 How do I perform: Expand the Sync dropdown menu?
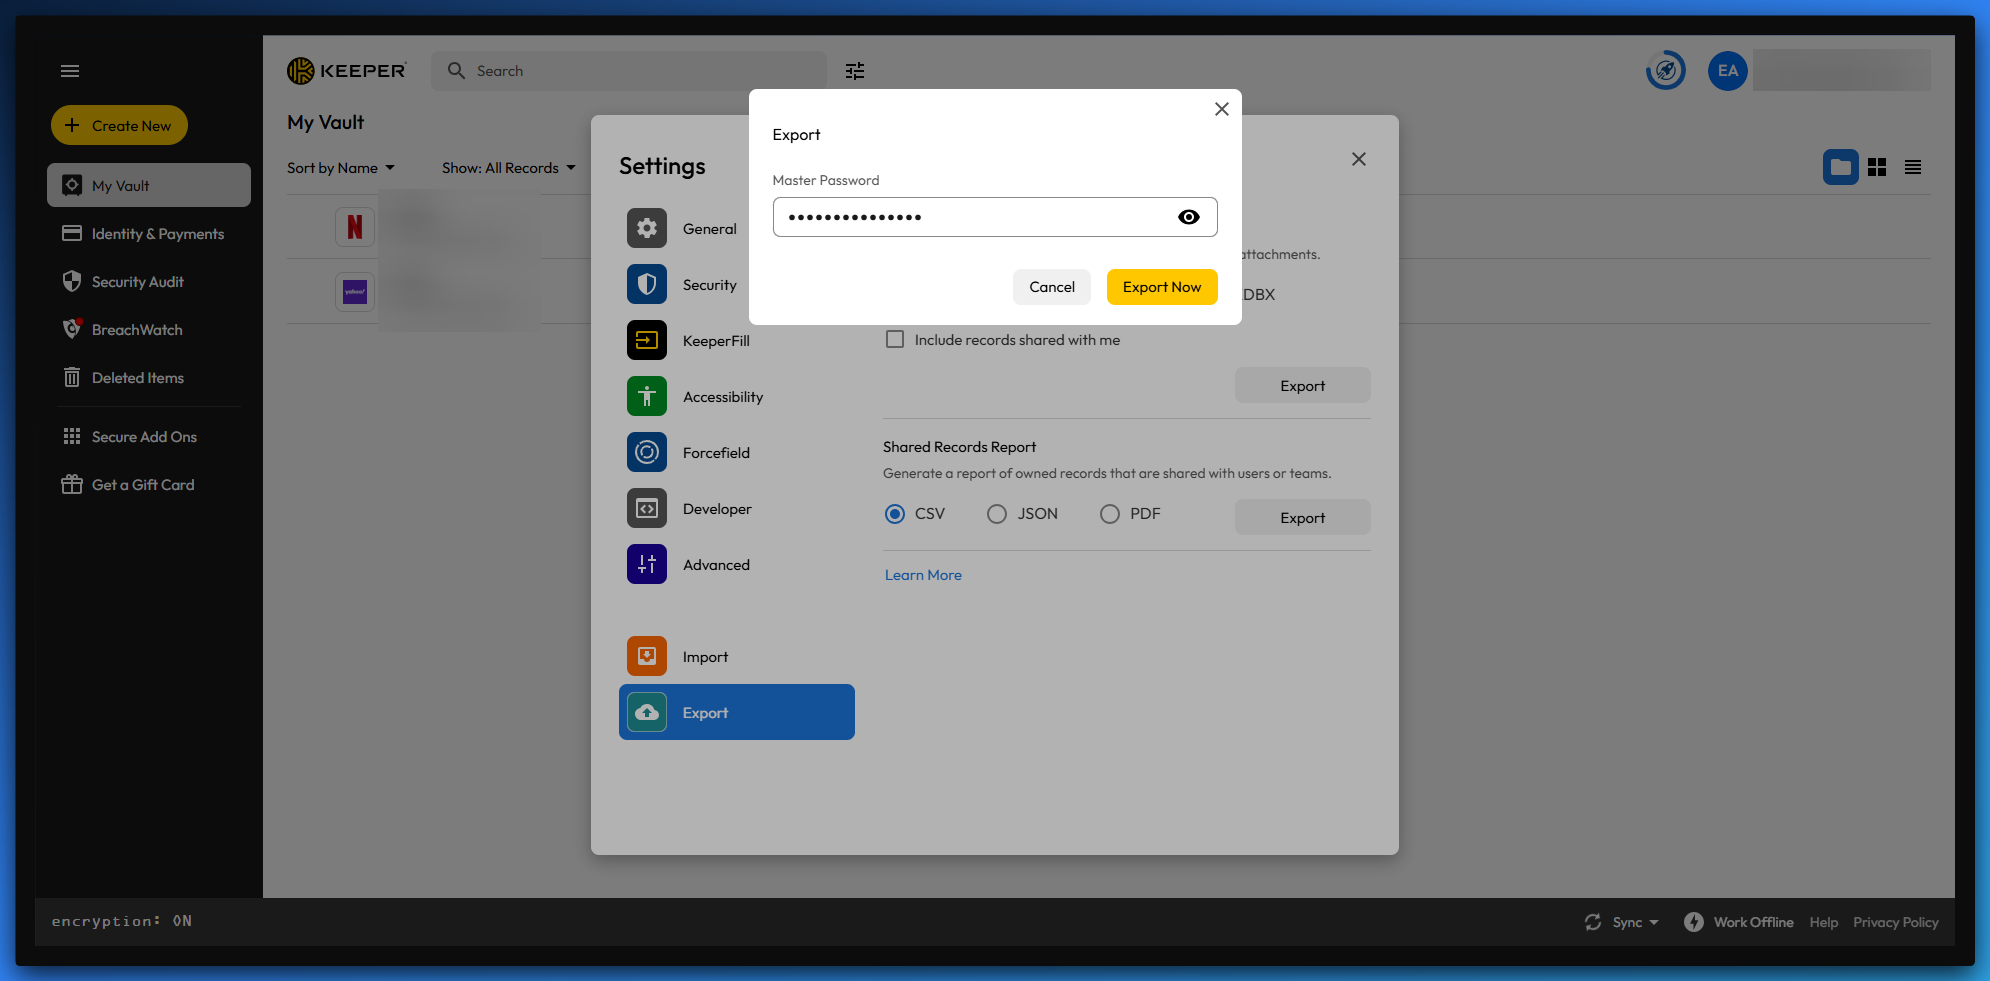coord(1622,922)
